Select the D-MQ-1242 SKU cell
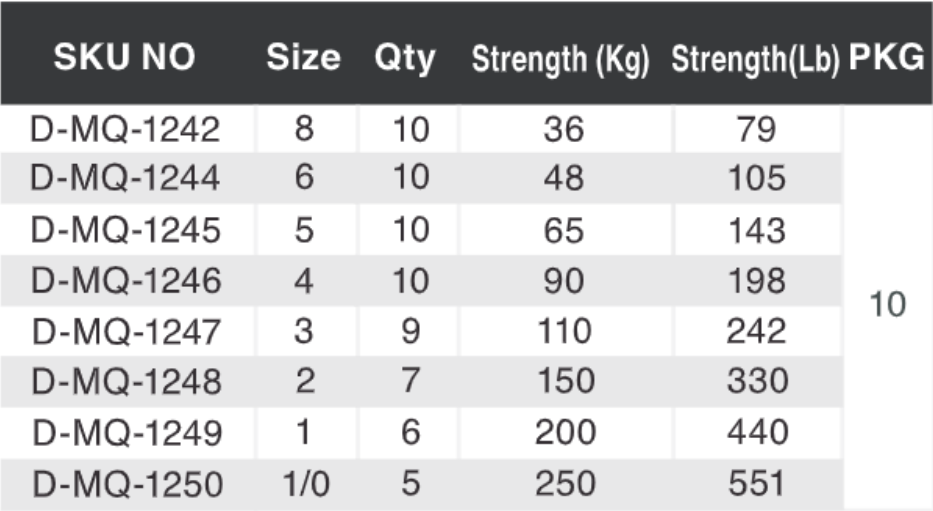Image resolution: width=933 pixels, height=511 pixels. pos(126,129)
